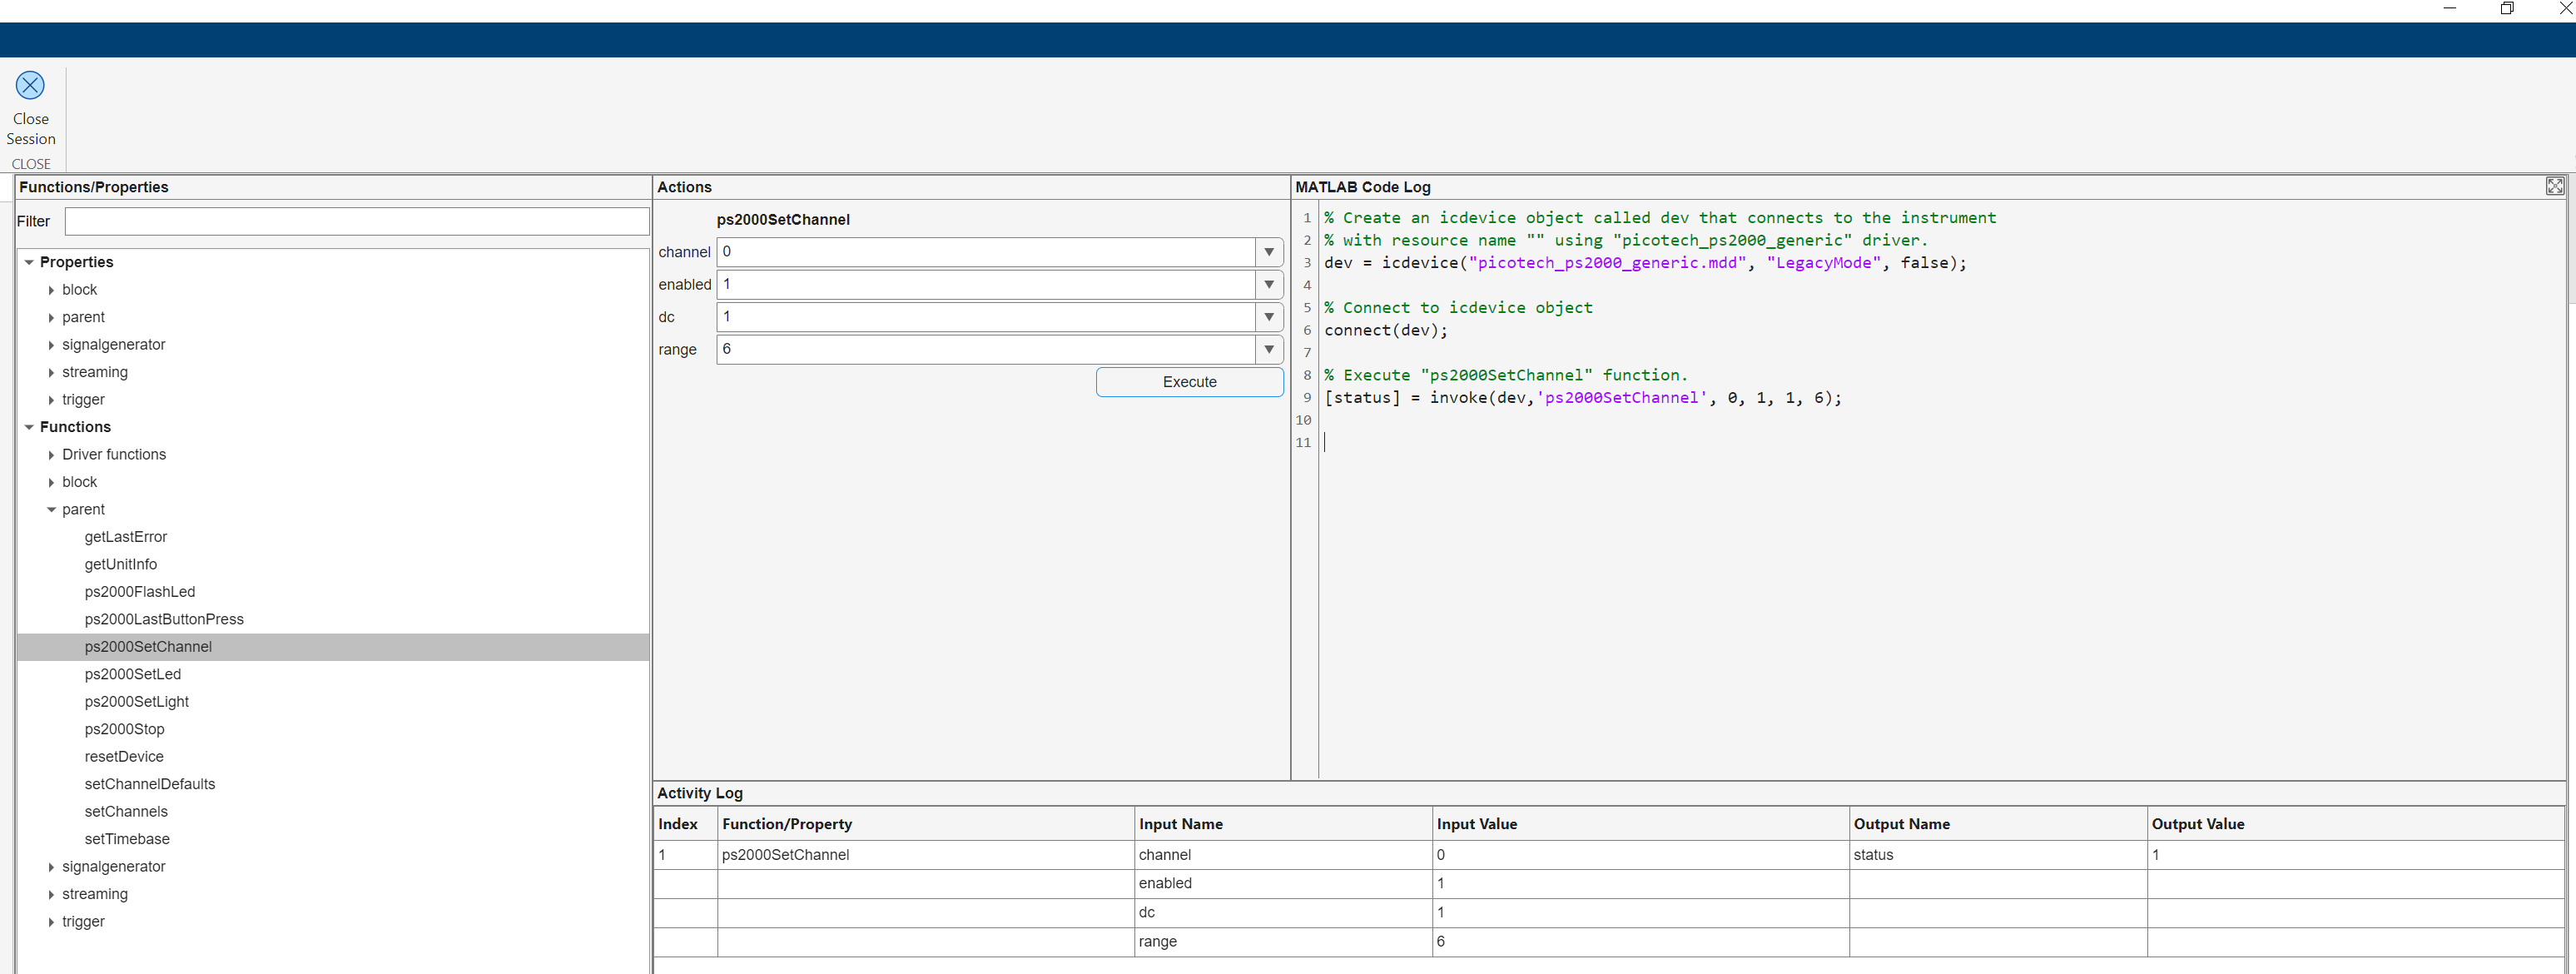This screenshot has height=974, width=2576.
Task: Open the enabled dropdown arrow
Action: 1269,285
